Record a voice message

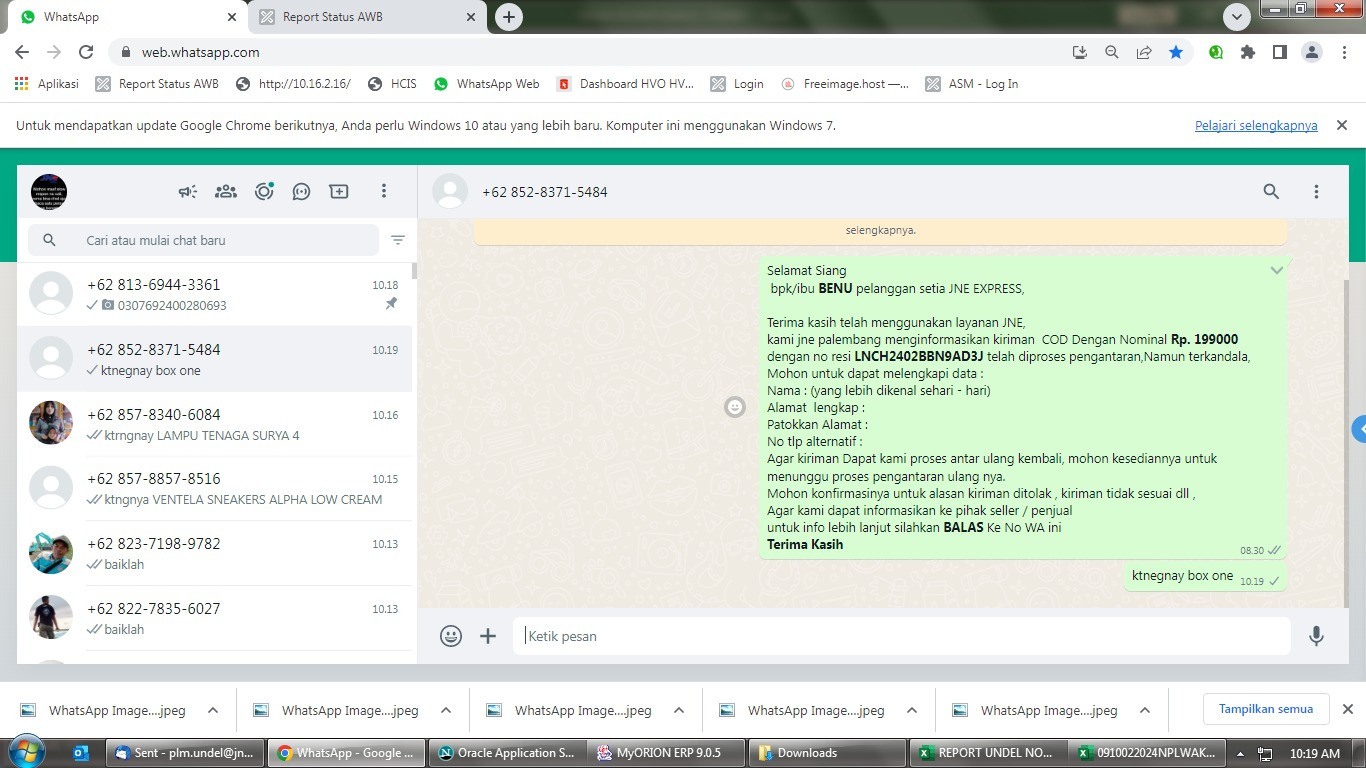pos(1316,635)
